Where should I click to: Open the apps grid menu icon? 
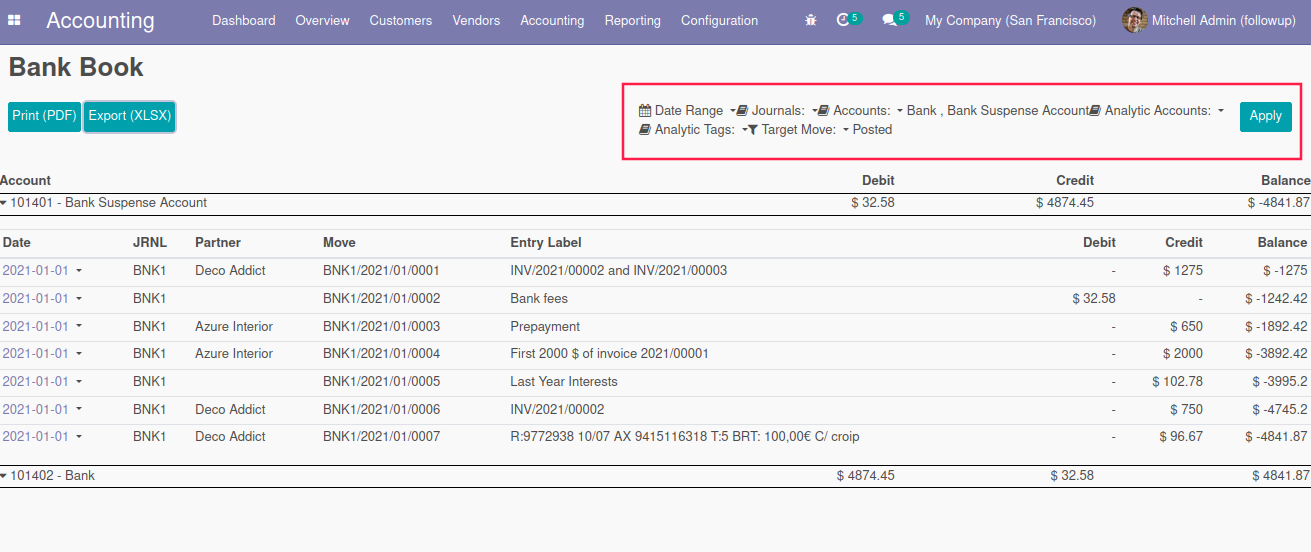[15, 20]
